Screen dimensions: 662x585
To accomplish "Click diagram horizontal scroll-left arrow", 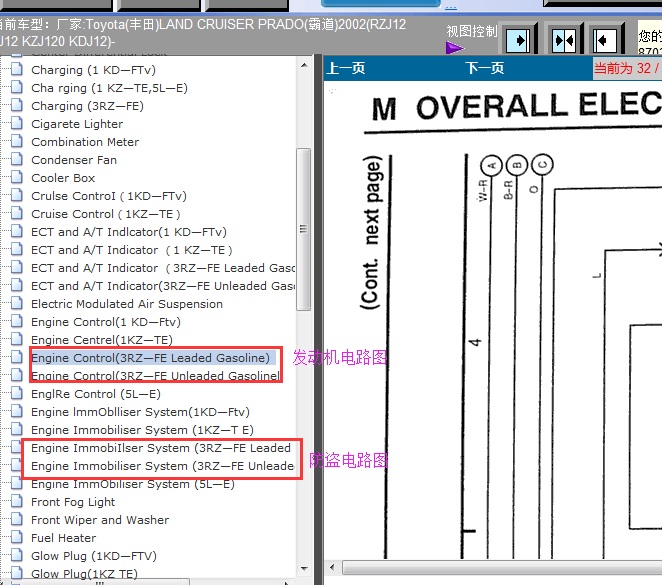I will (332, 567).
